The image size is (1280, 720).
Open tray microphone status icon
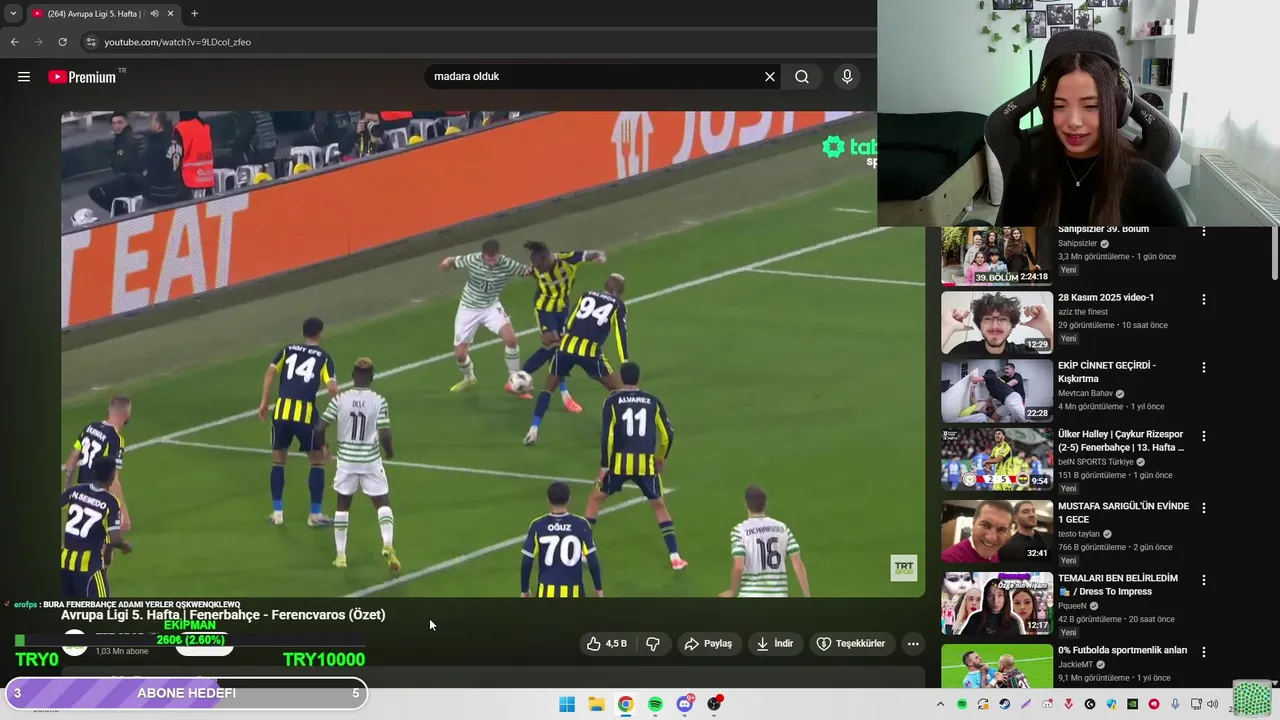coord(1175,704)
